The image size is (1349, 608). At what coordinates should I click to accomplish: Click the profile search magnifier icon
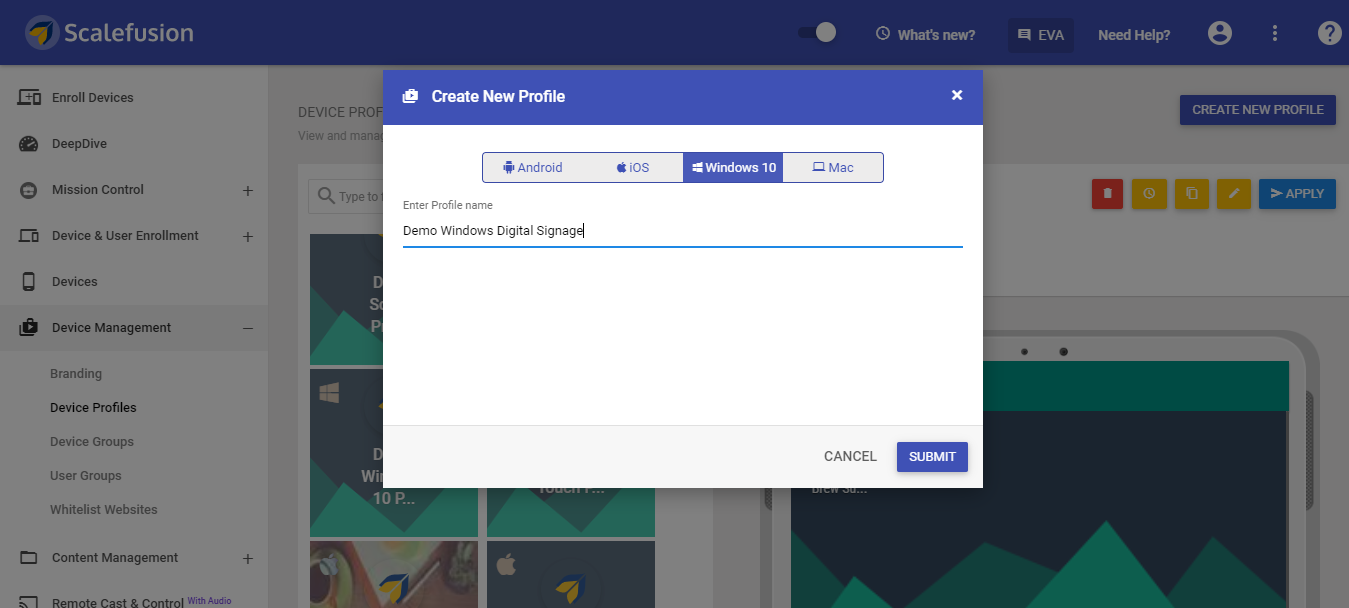pos(326,196)
